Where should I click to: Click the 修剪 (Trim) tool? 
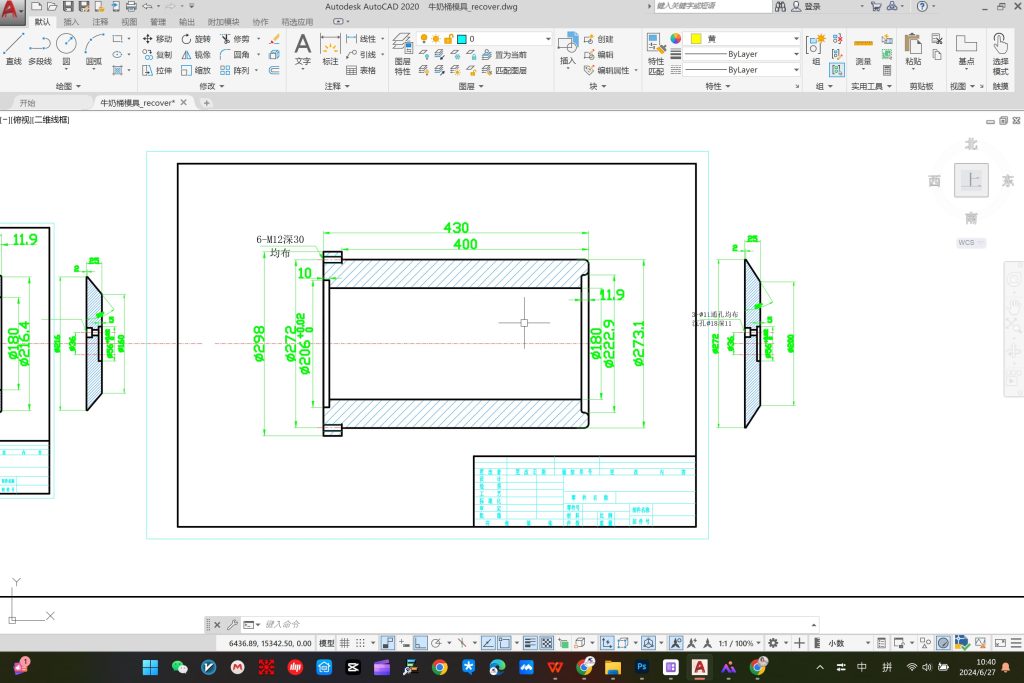(235, 39)
